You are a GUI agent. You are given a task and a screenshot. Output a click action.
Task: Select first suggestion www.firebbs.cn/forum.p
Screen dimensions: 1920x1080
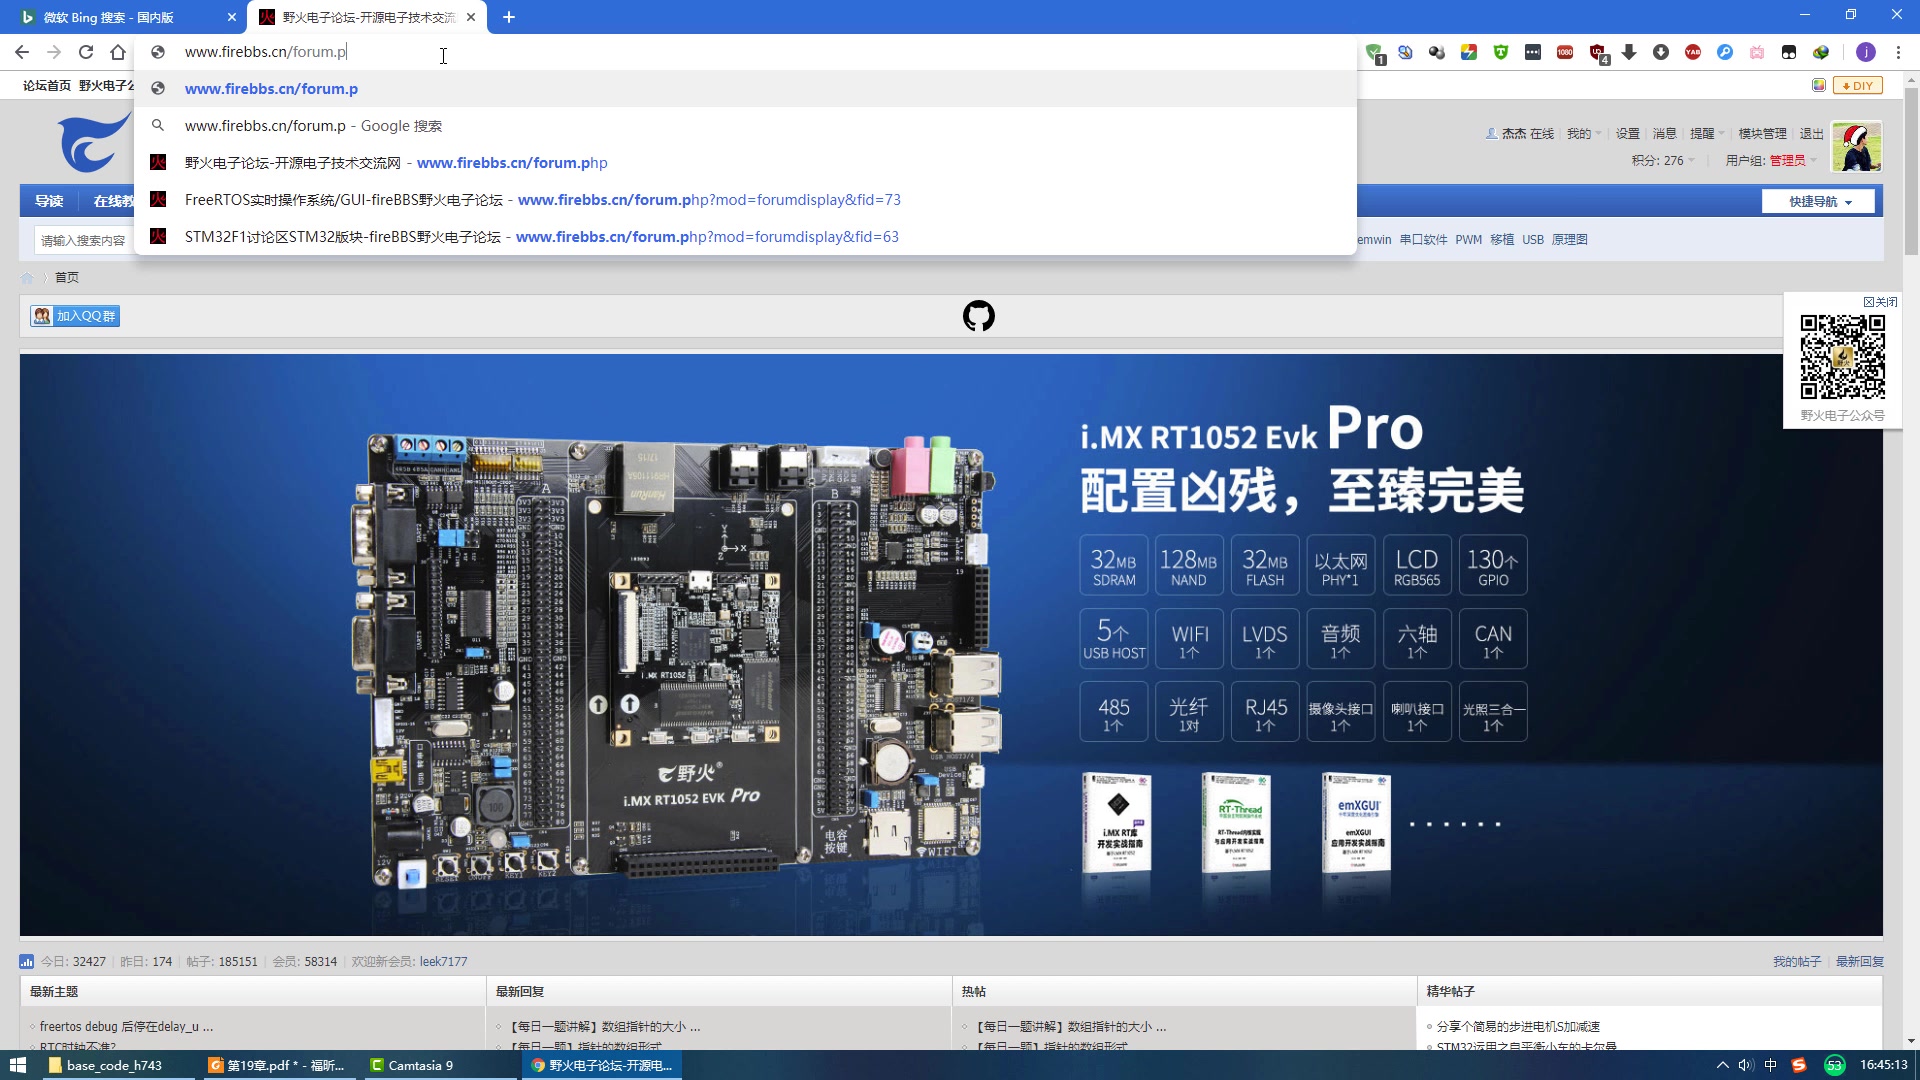point(745,89)
